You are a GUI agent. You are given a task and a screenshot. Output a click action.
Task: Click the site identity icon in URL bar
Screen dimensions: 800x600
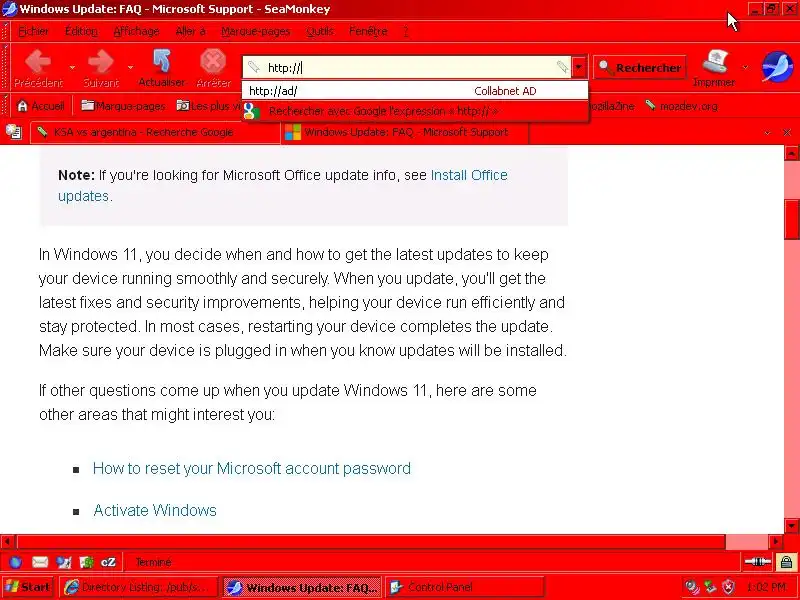[254, 67]
